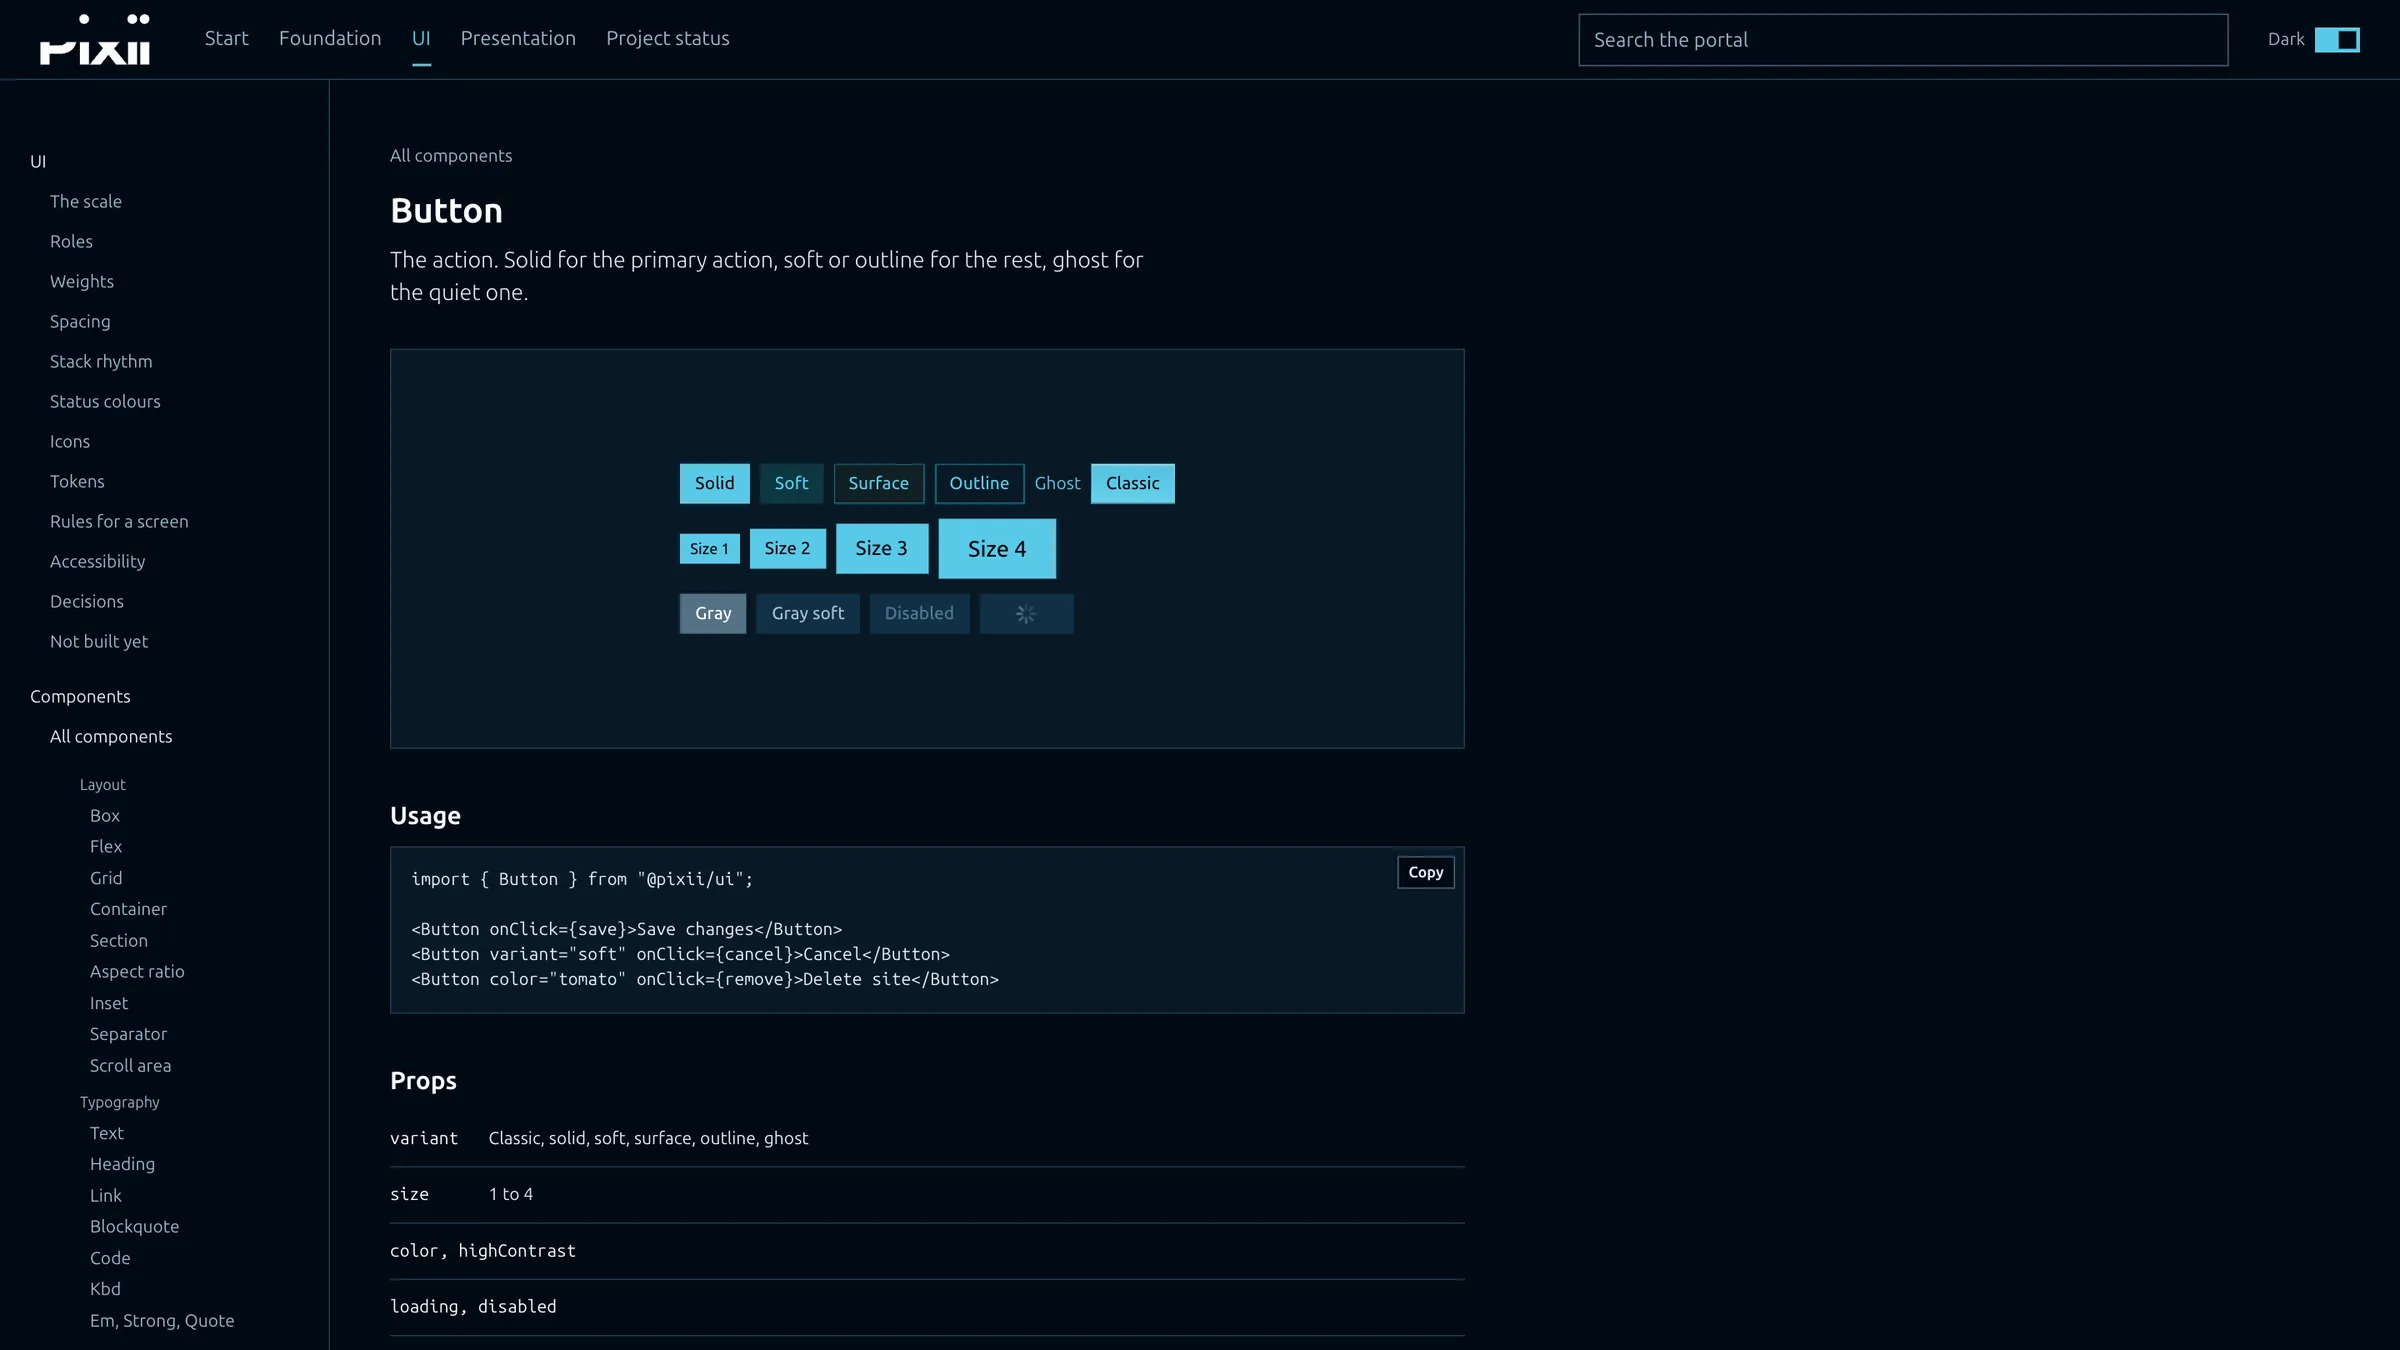Open Rules for a screen link

[119, 522]
